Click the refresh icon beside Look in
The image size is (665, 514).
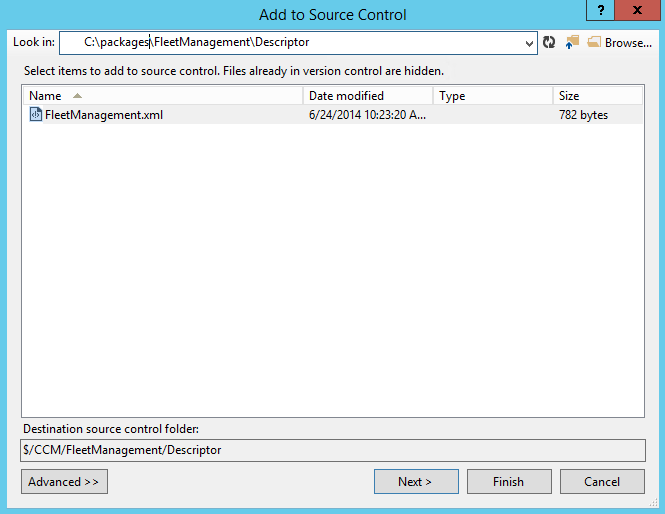[549, 43]
